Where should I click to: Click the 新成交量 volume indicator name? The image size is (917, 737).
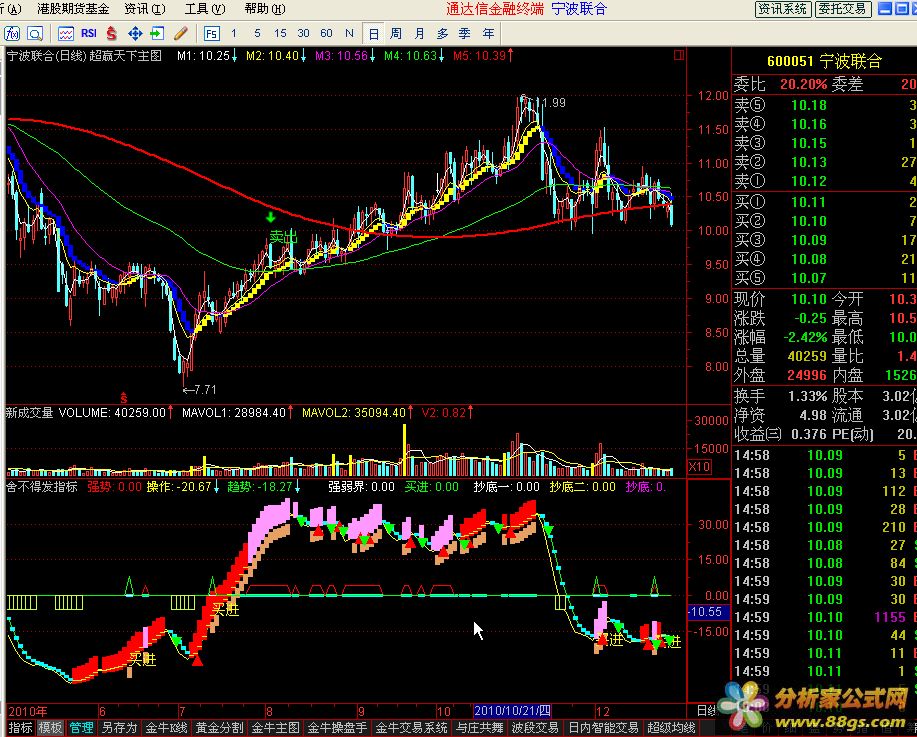(29, 413)
